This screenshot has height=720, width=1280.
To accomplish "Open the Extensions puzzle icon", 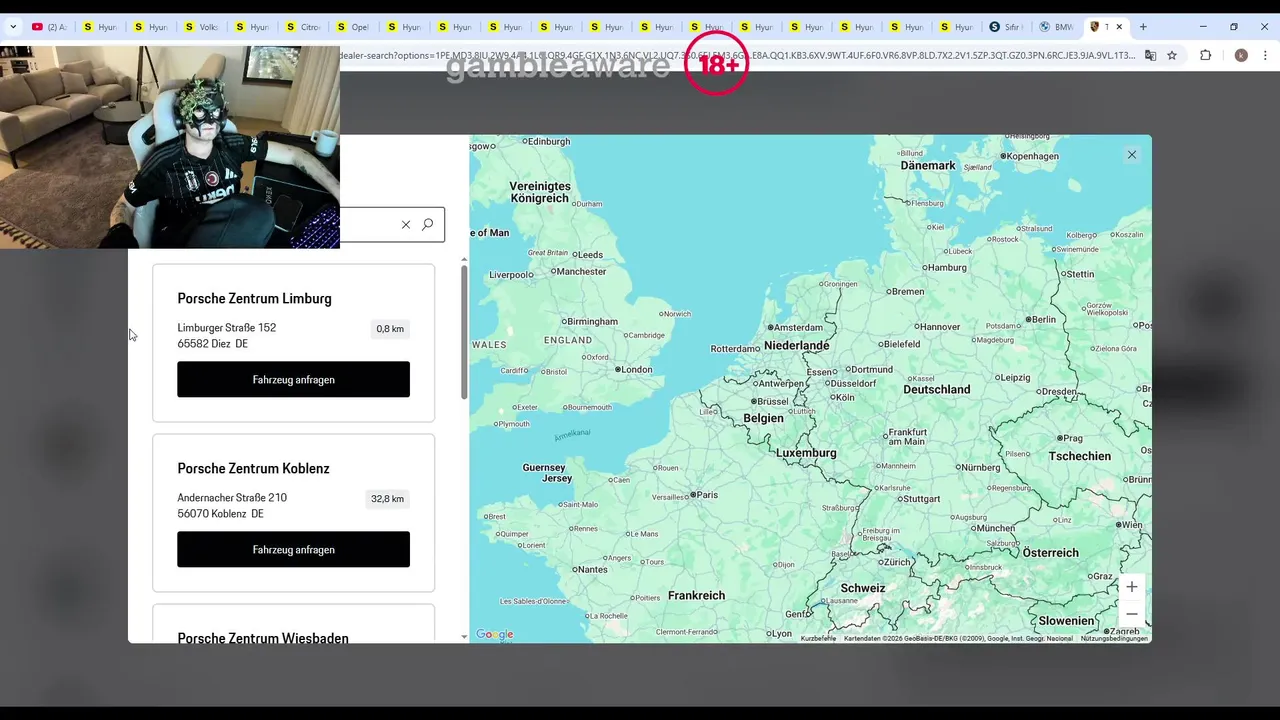I will tap(1205, 55).
